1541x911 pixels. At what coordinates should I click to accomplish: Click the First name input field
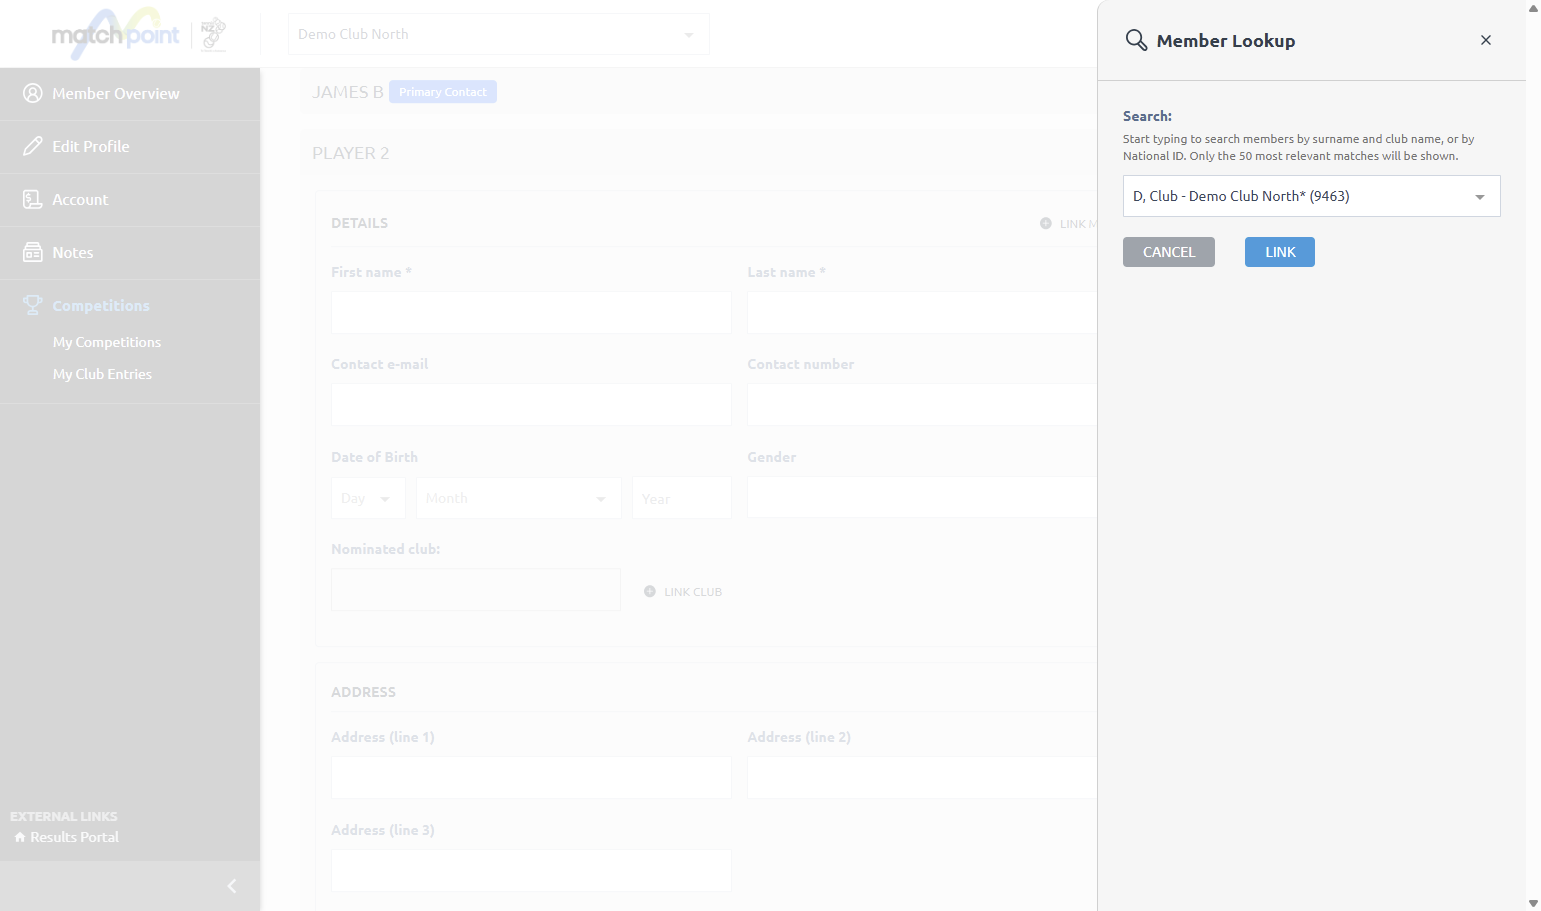coord(531,312)
